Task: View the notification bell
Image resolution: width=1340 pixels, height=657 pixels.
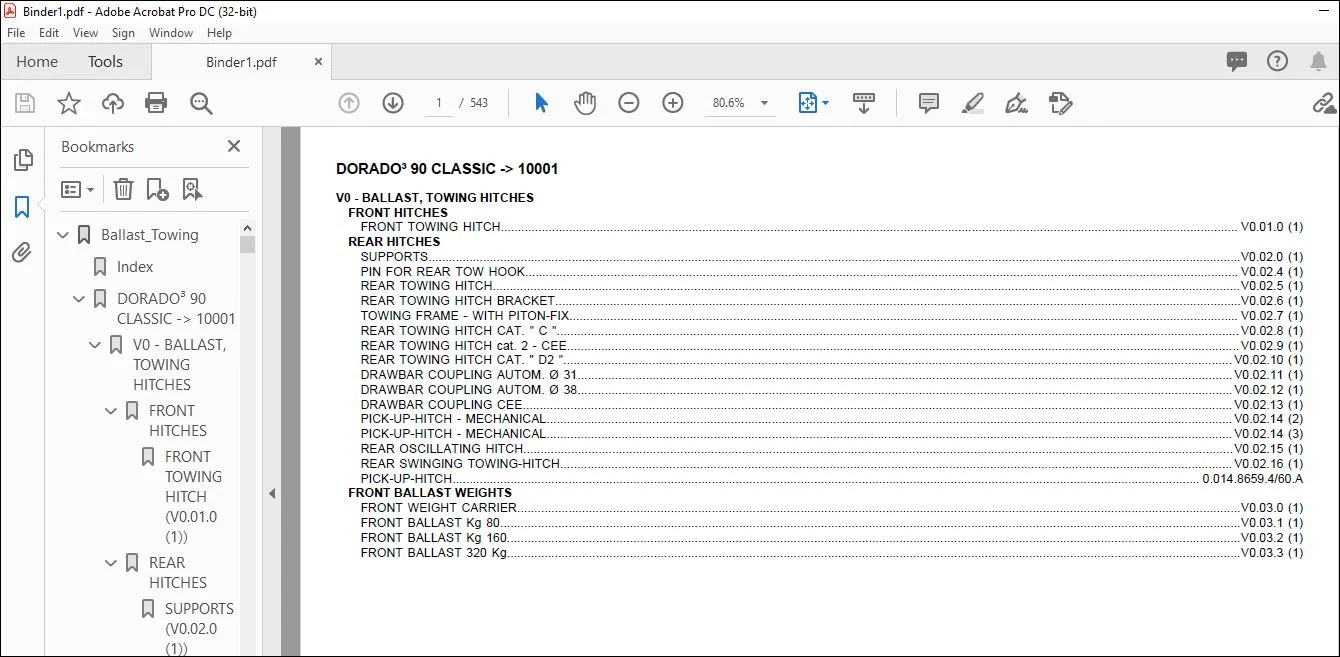Action: [1318, 62]
